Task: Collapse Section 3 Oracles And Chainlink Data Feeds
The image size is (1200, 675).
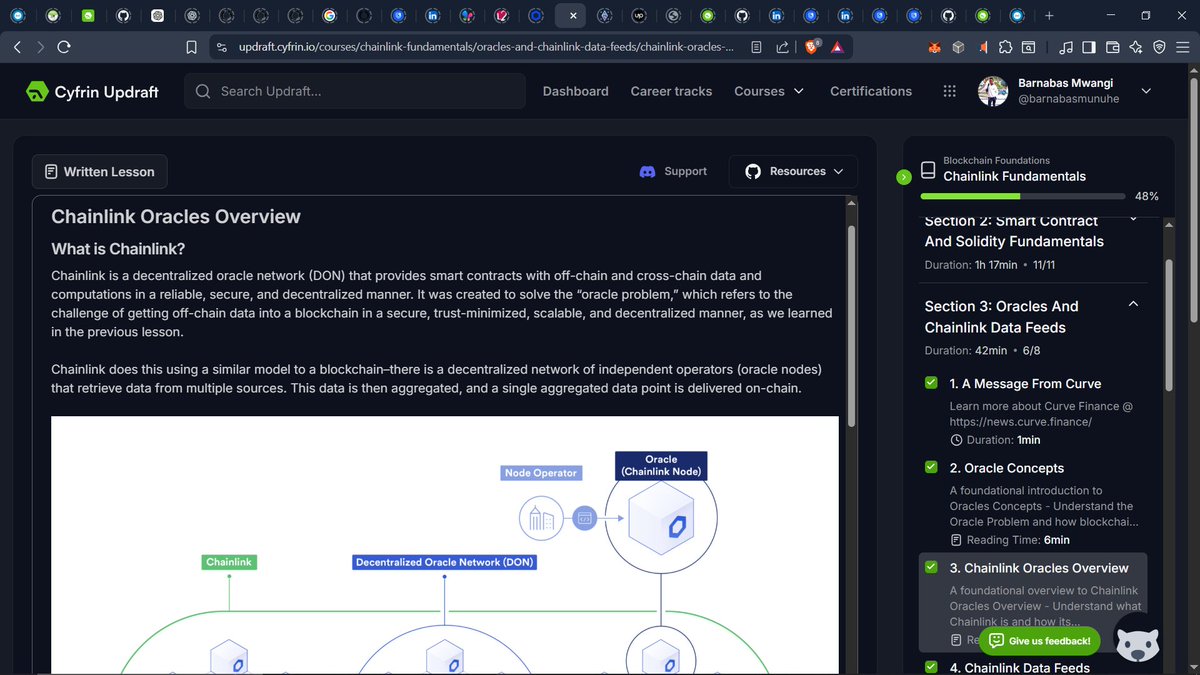Action: tap(1133, 304)
